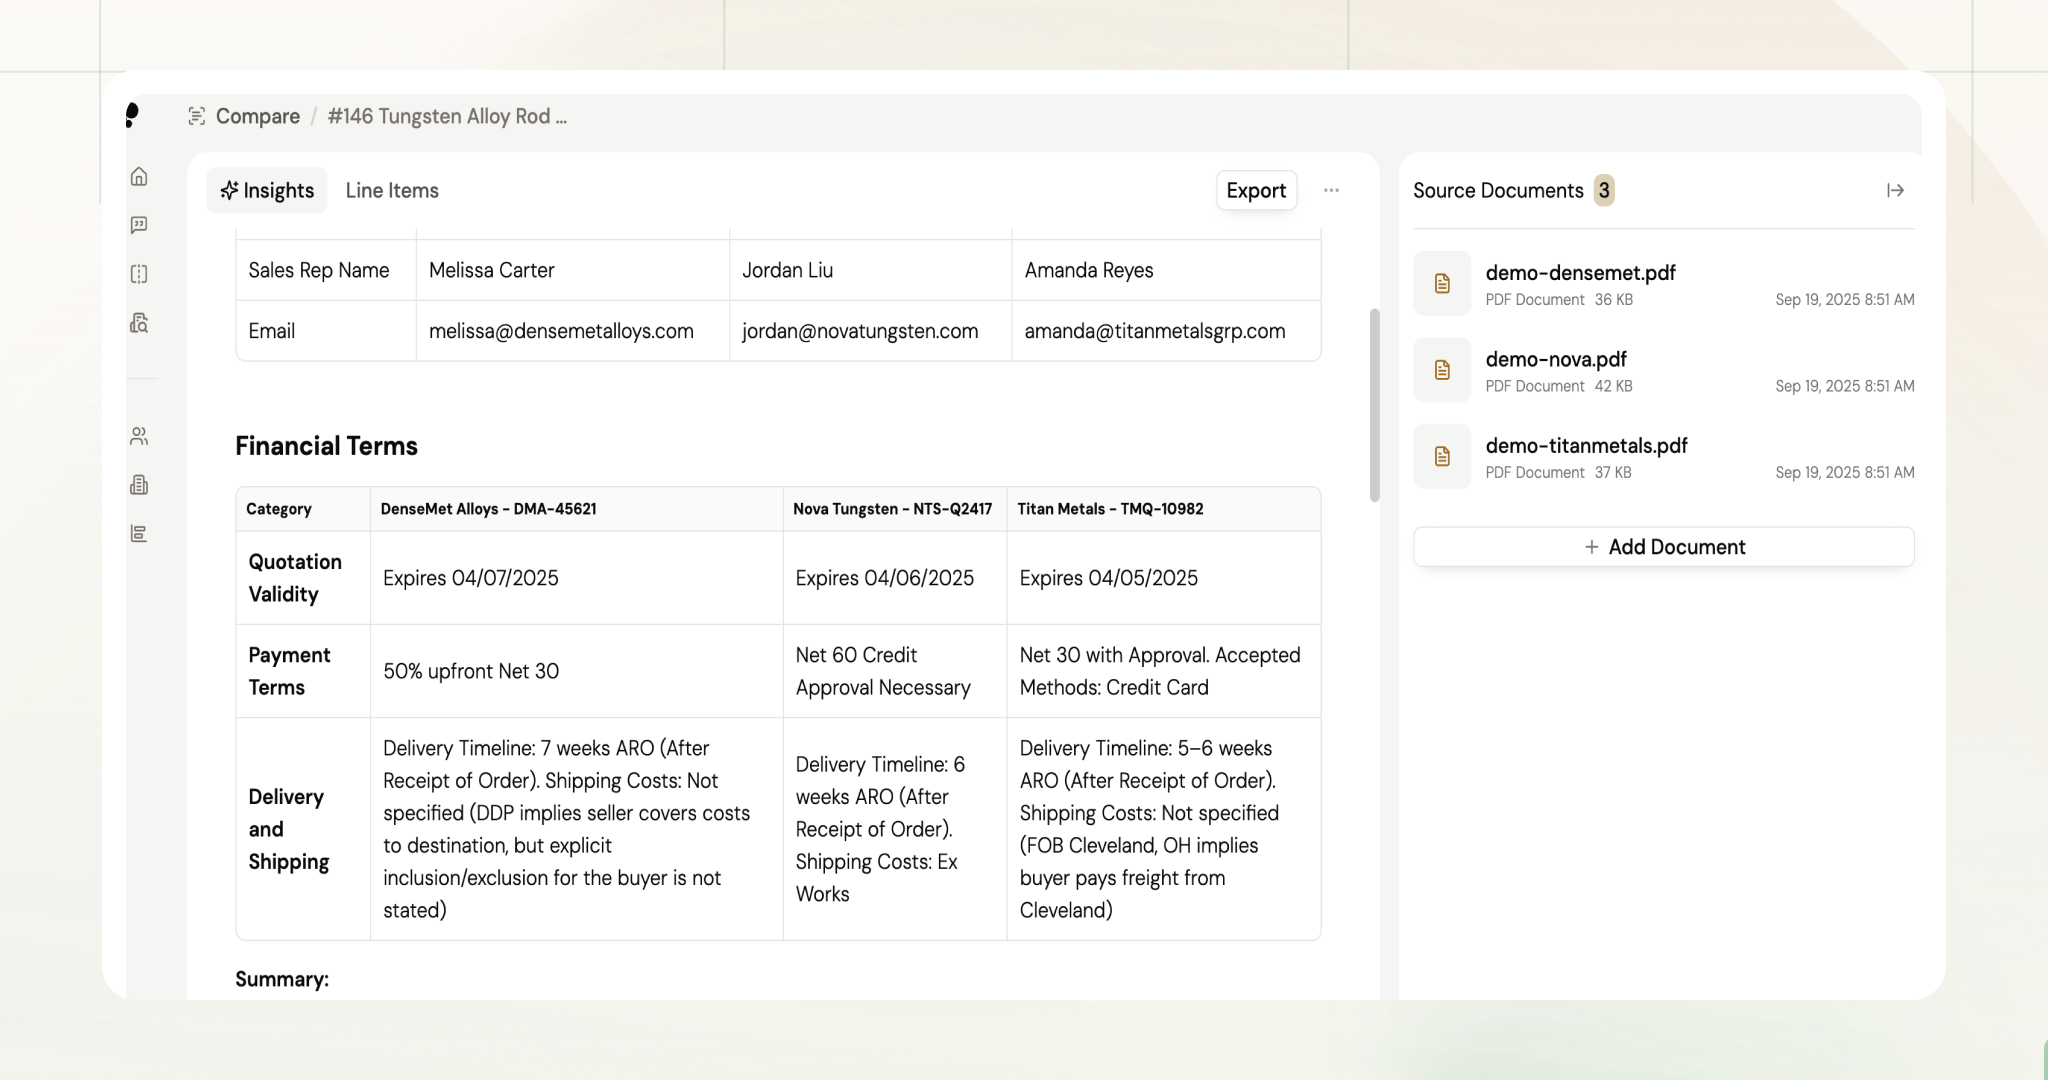Click the Export button
Screen dimensions: 2048x1080
coord(1256,190)
